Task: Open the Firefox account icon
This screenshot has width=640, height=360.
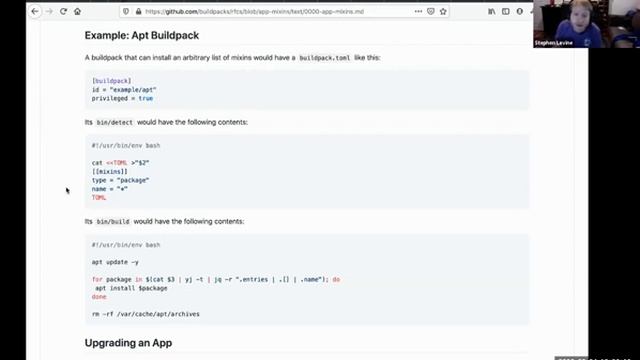Action: pos(520,11)
